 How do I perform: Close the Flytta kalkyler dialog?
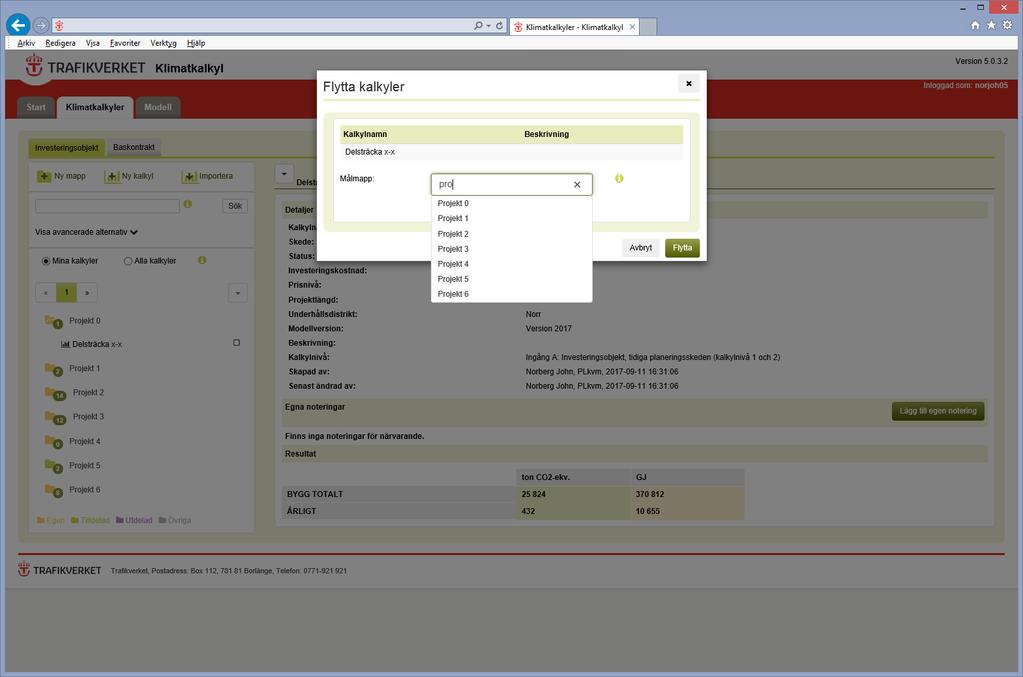tap(688, 83)
